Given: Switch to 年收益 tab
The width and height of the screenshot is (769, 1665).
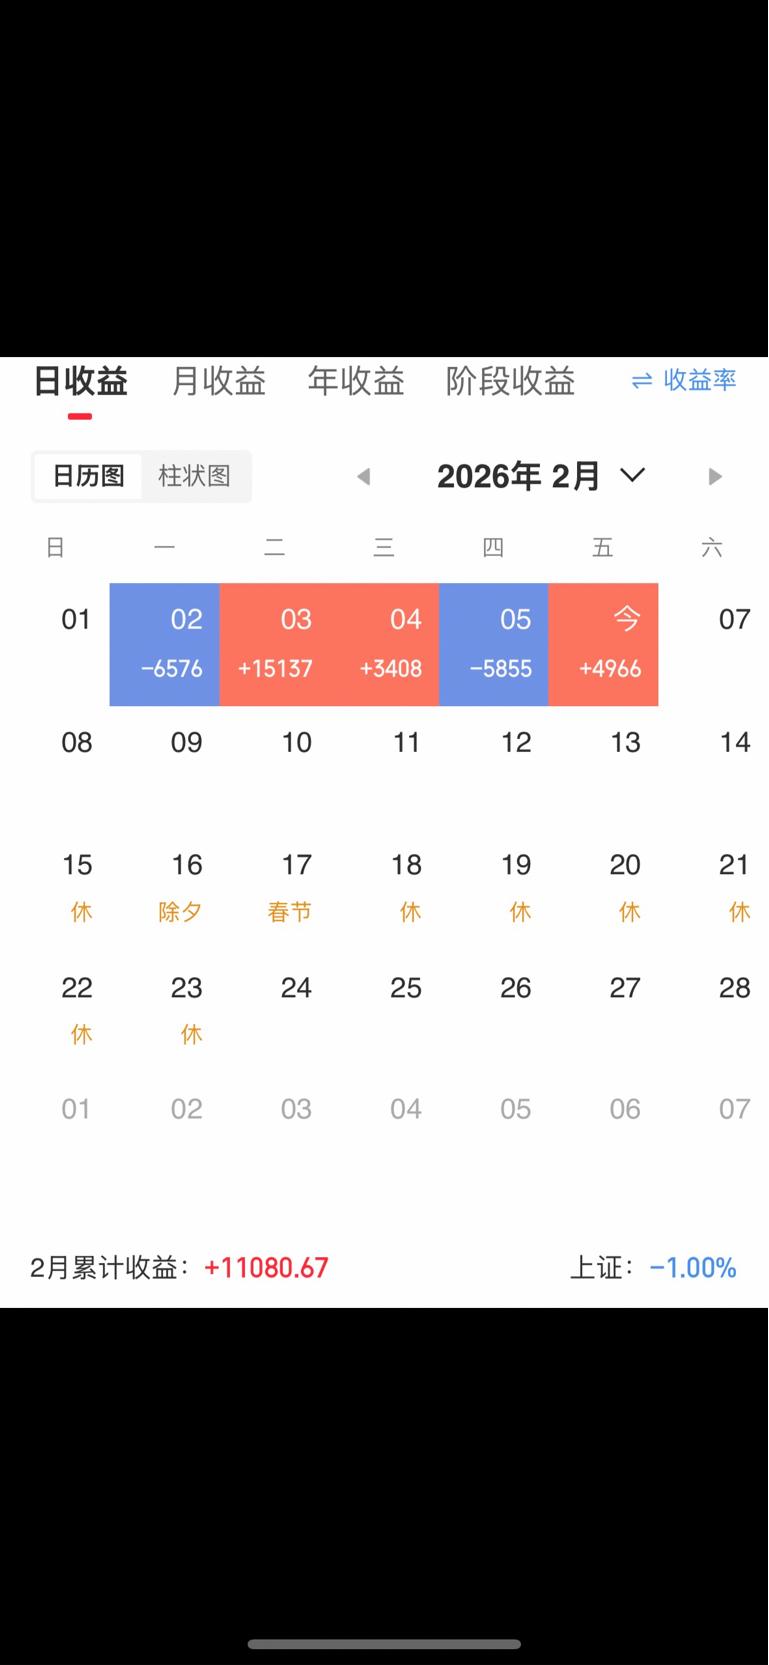Looking at the screenshot, I should click(x=356, y=381).
